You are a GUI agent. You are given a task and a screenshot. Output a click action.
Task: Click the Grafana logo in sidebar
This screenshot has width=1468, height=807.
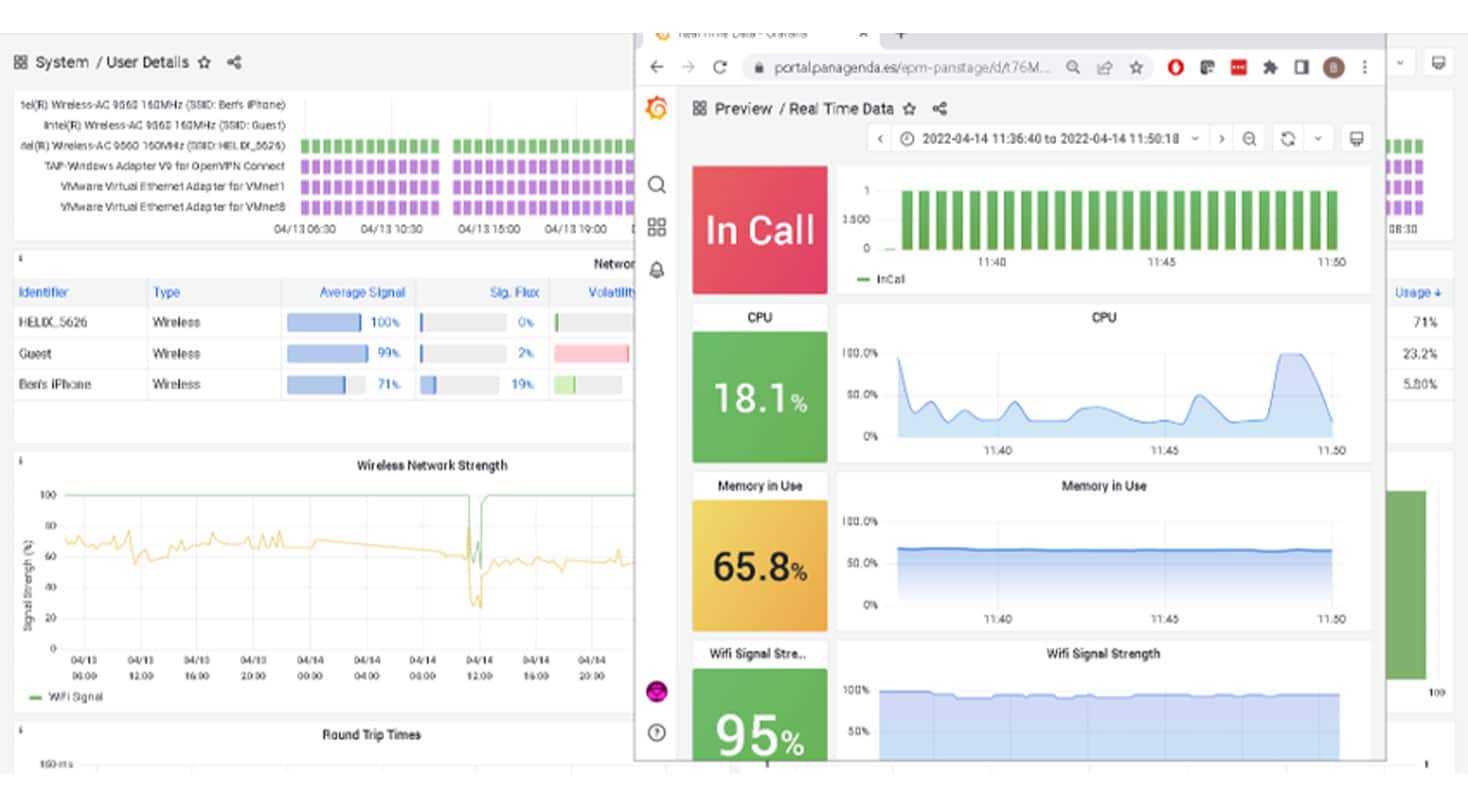[x=656, y=109]
